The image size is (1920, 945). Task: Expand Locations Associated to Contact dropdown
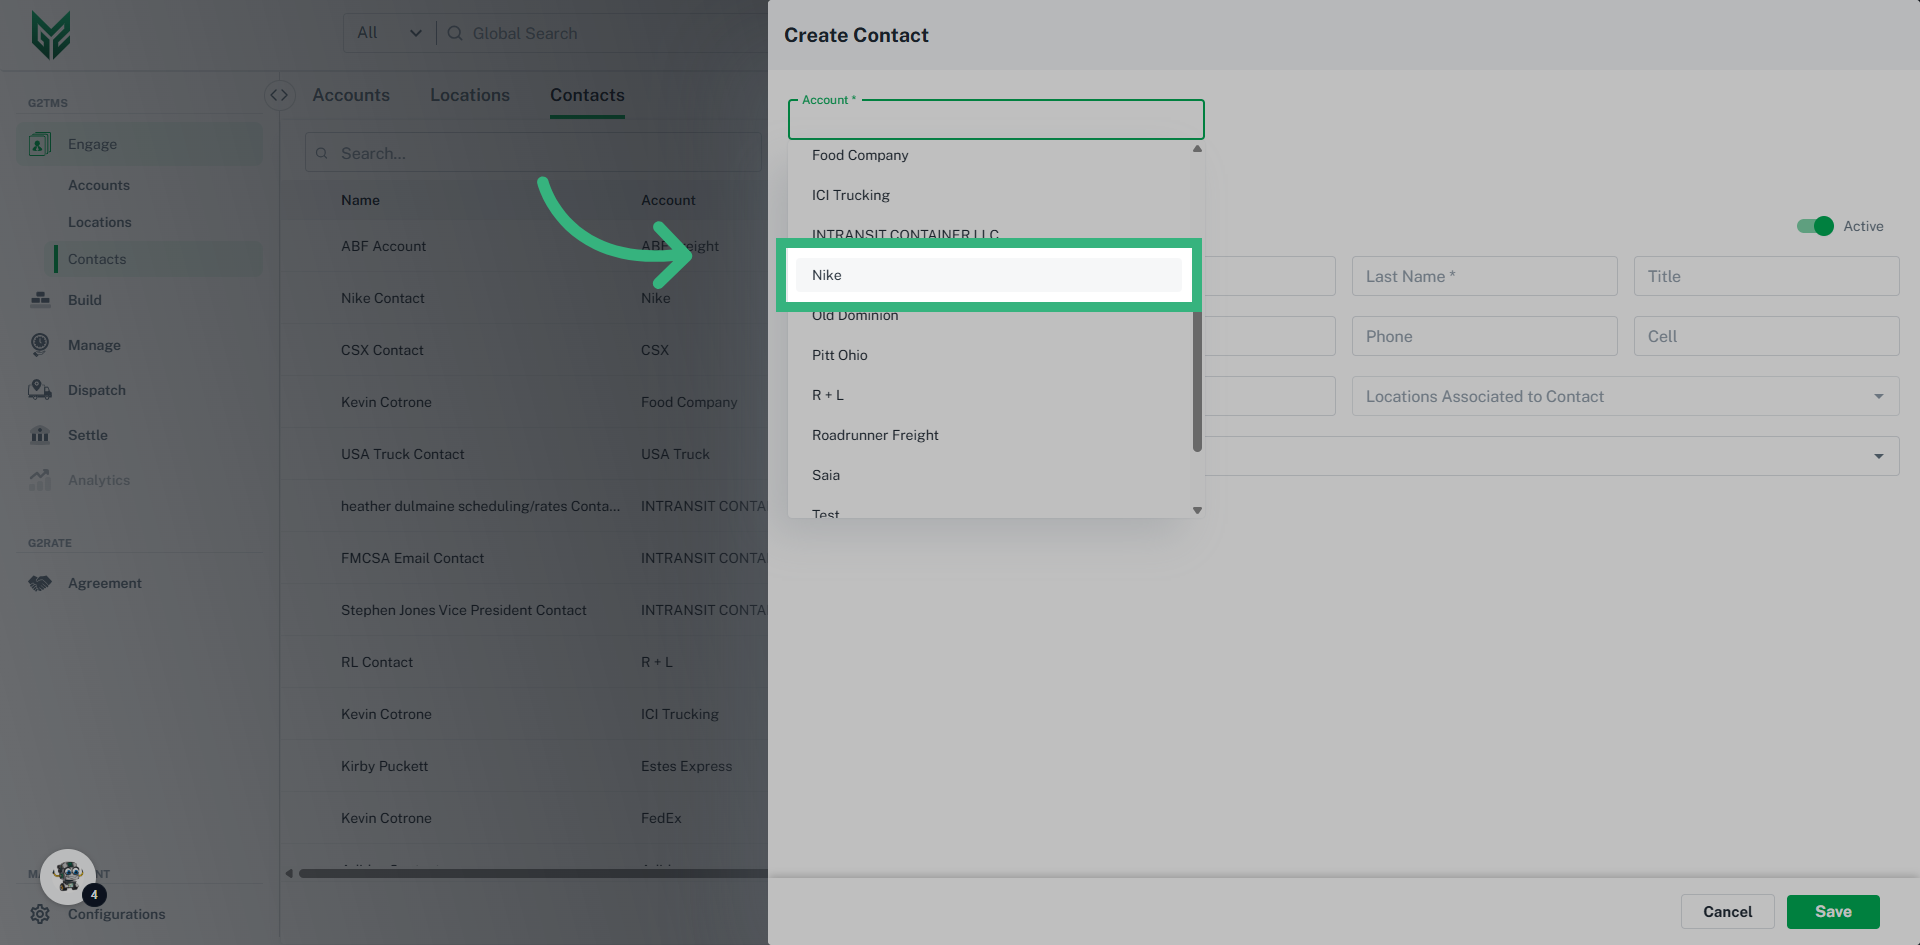click(1878, 396)
